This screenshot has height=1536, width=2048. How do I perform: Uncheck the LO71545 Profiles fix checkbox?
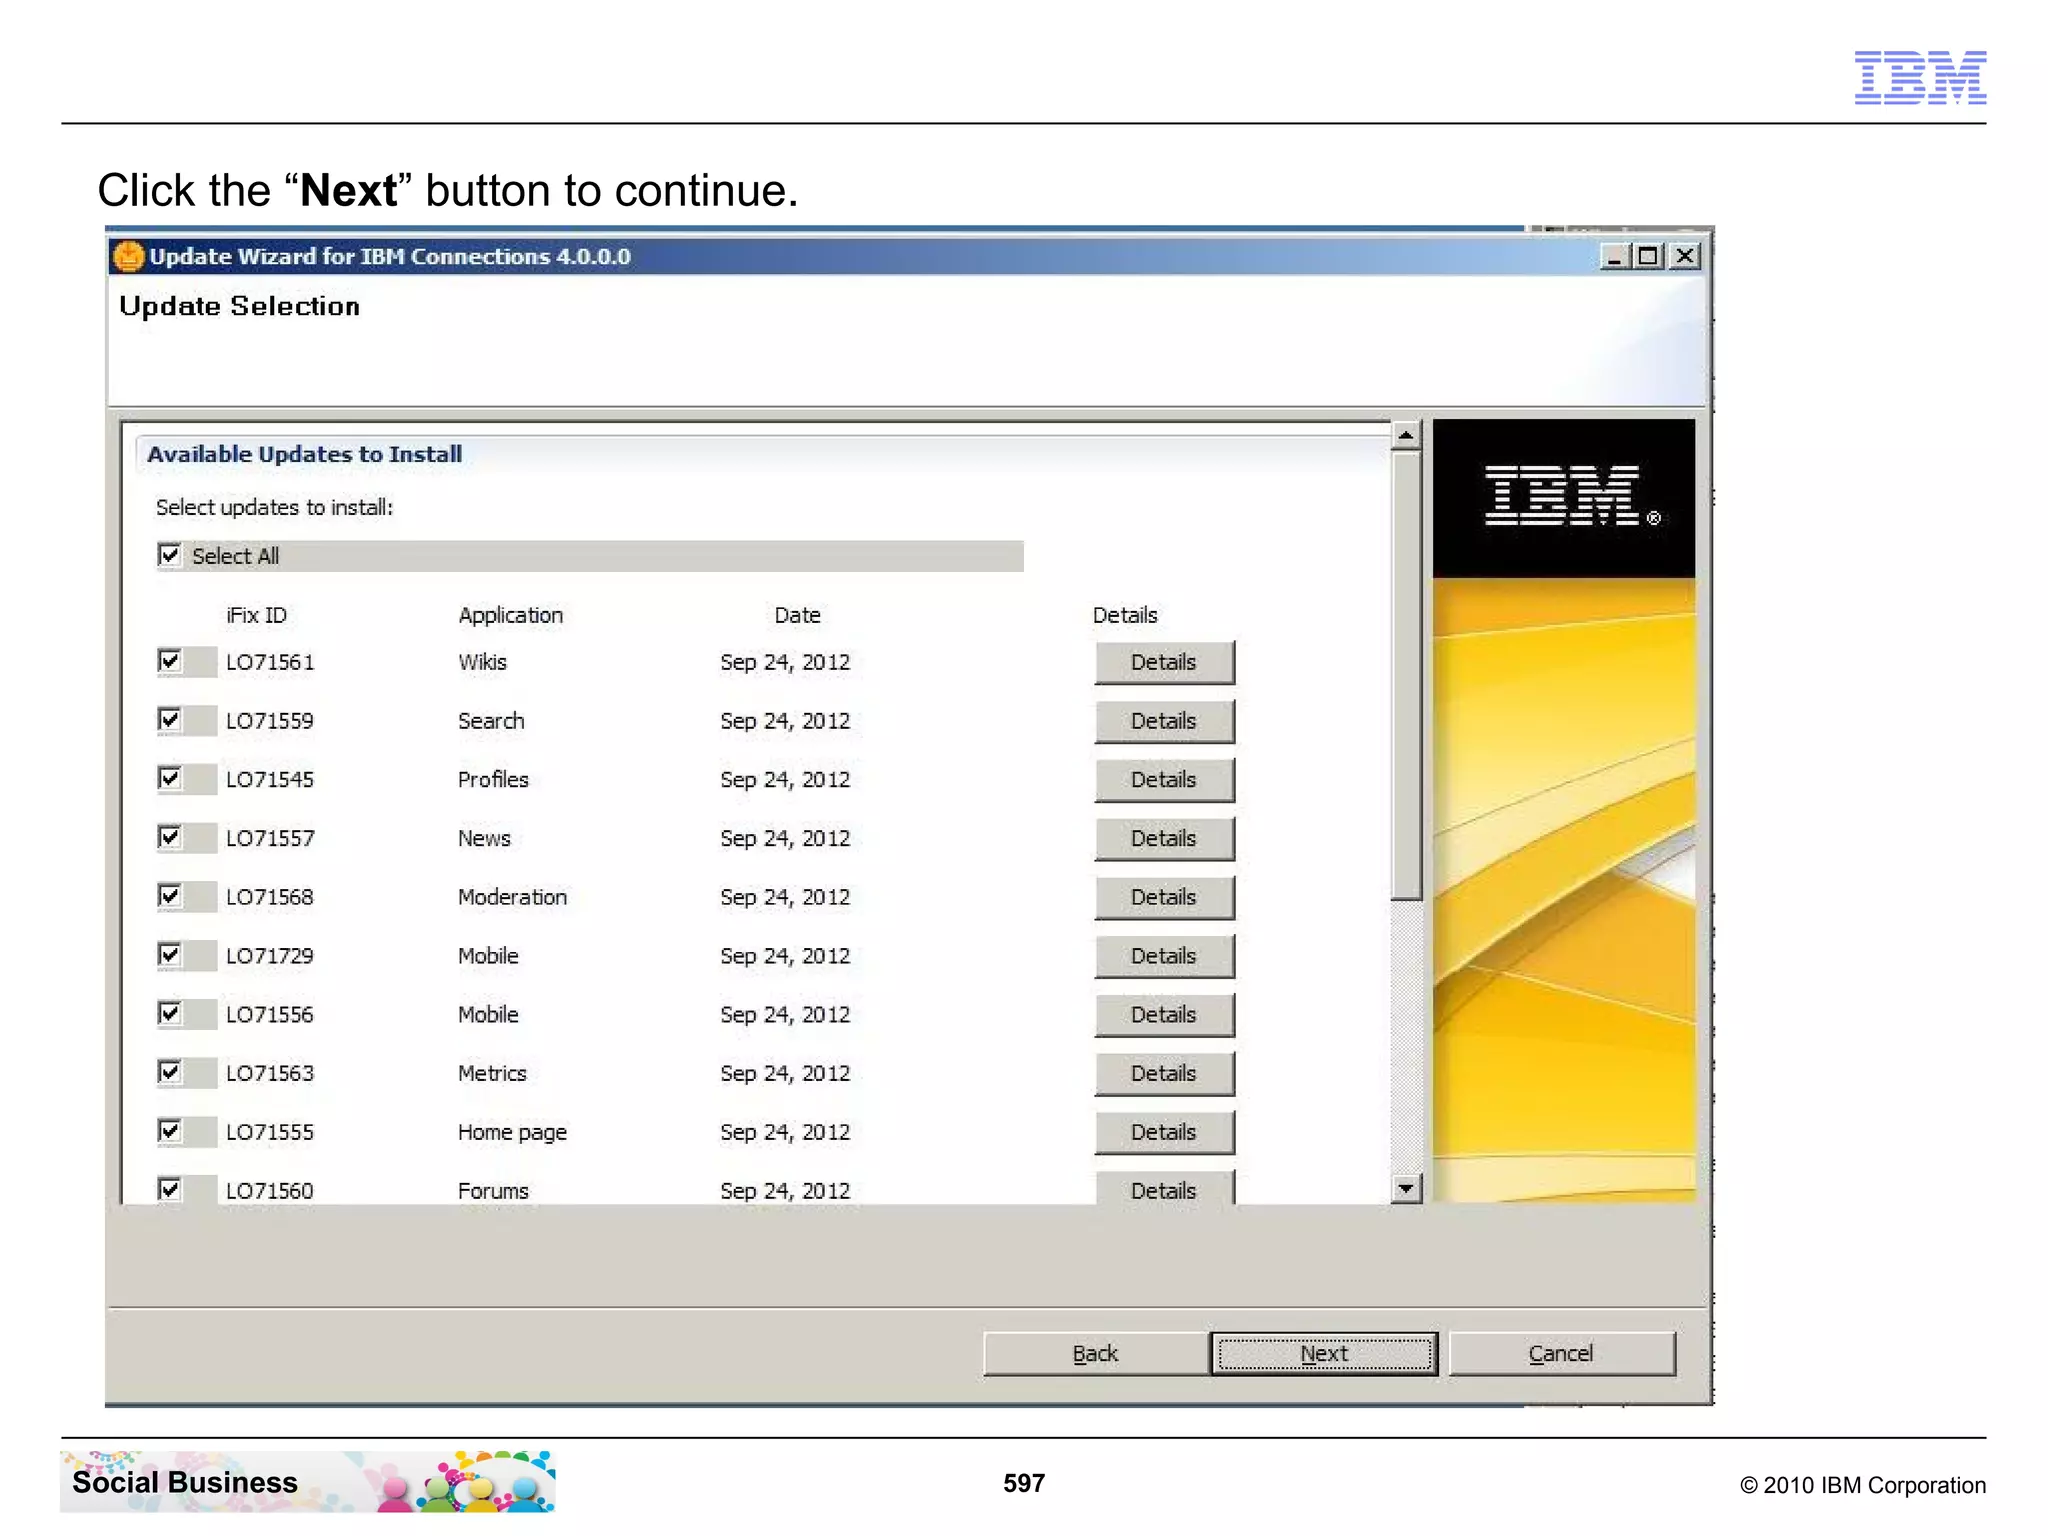(170, 778)
